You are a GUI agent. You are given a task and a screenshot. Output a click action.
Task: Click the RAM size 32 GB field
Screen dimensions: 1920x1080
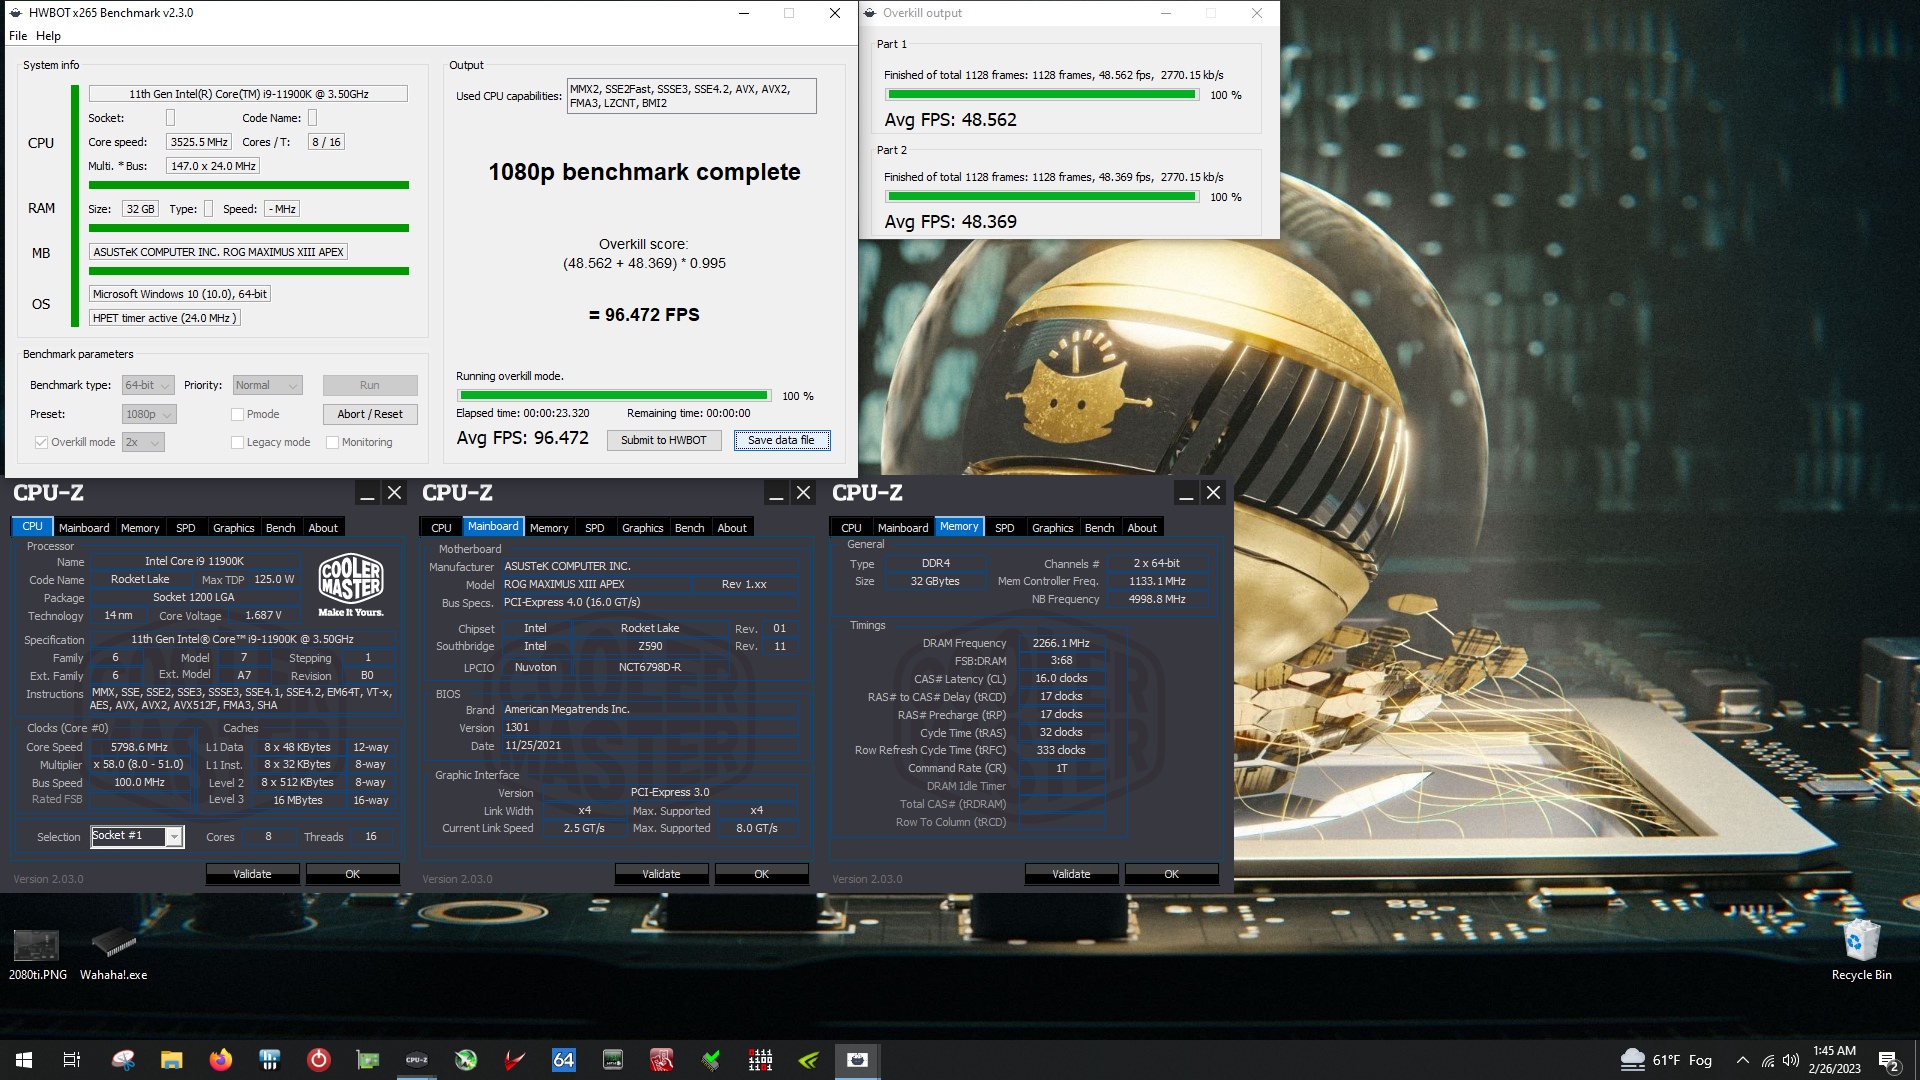tap(140, 209)
